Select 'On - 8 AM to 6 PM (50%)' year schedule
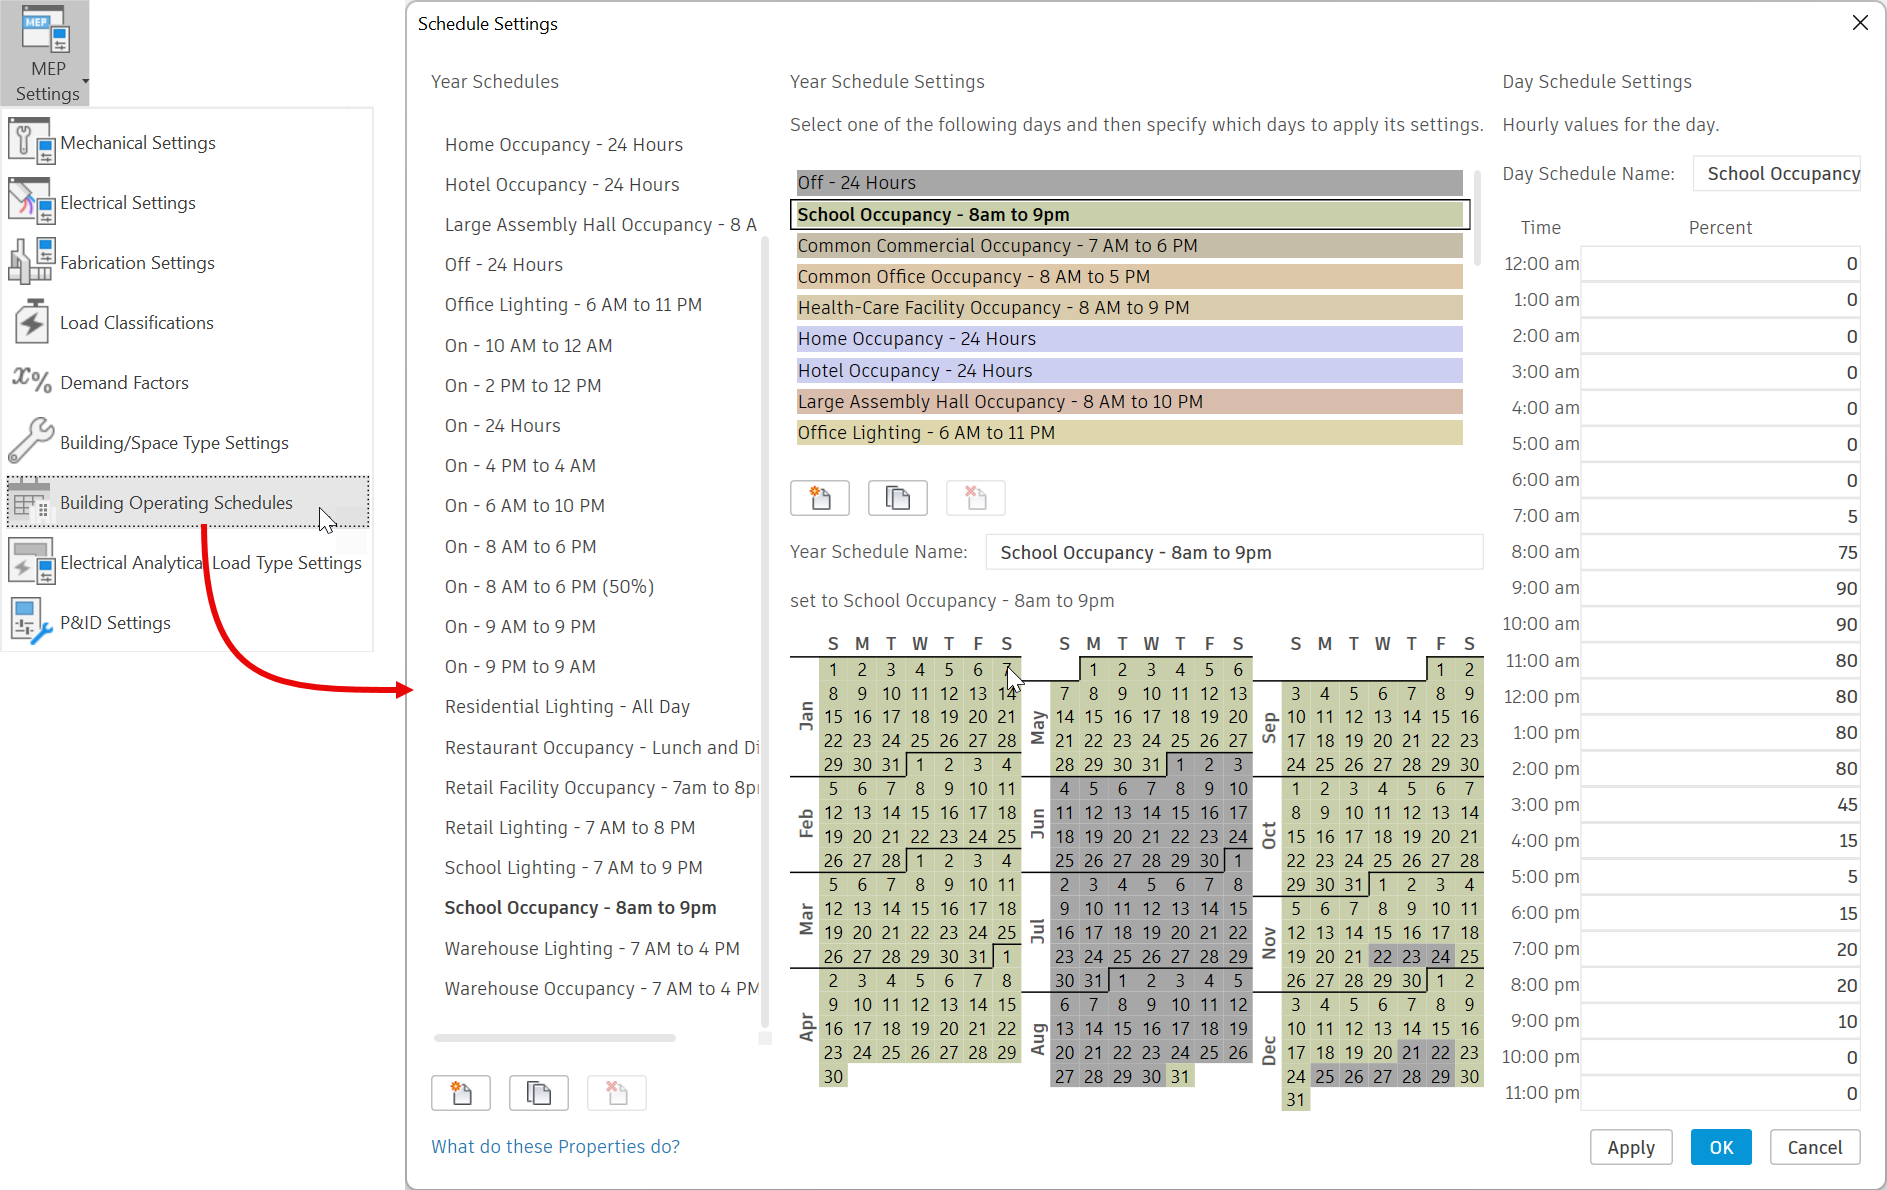 point(549,587)
